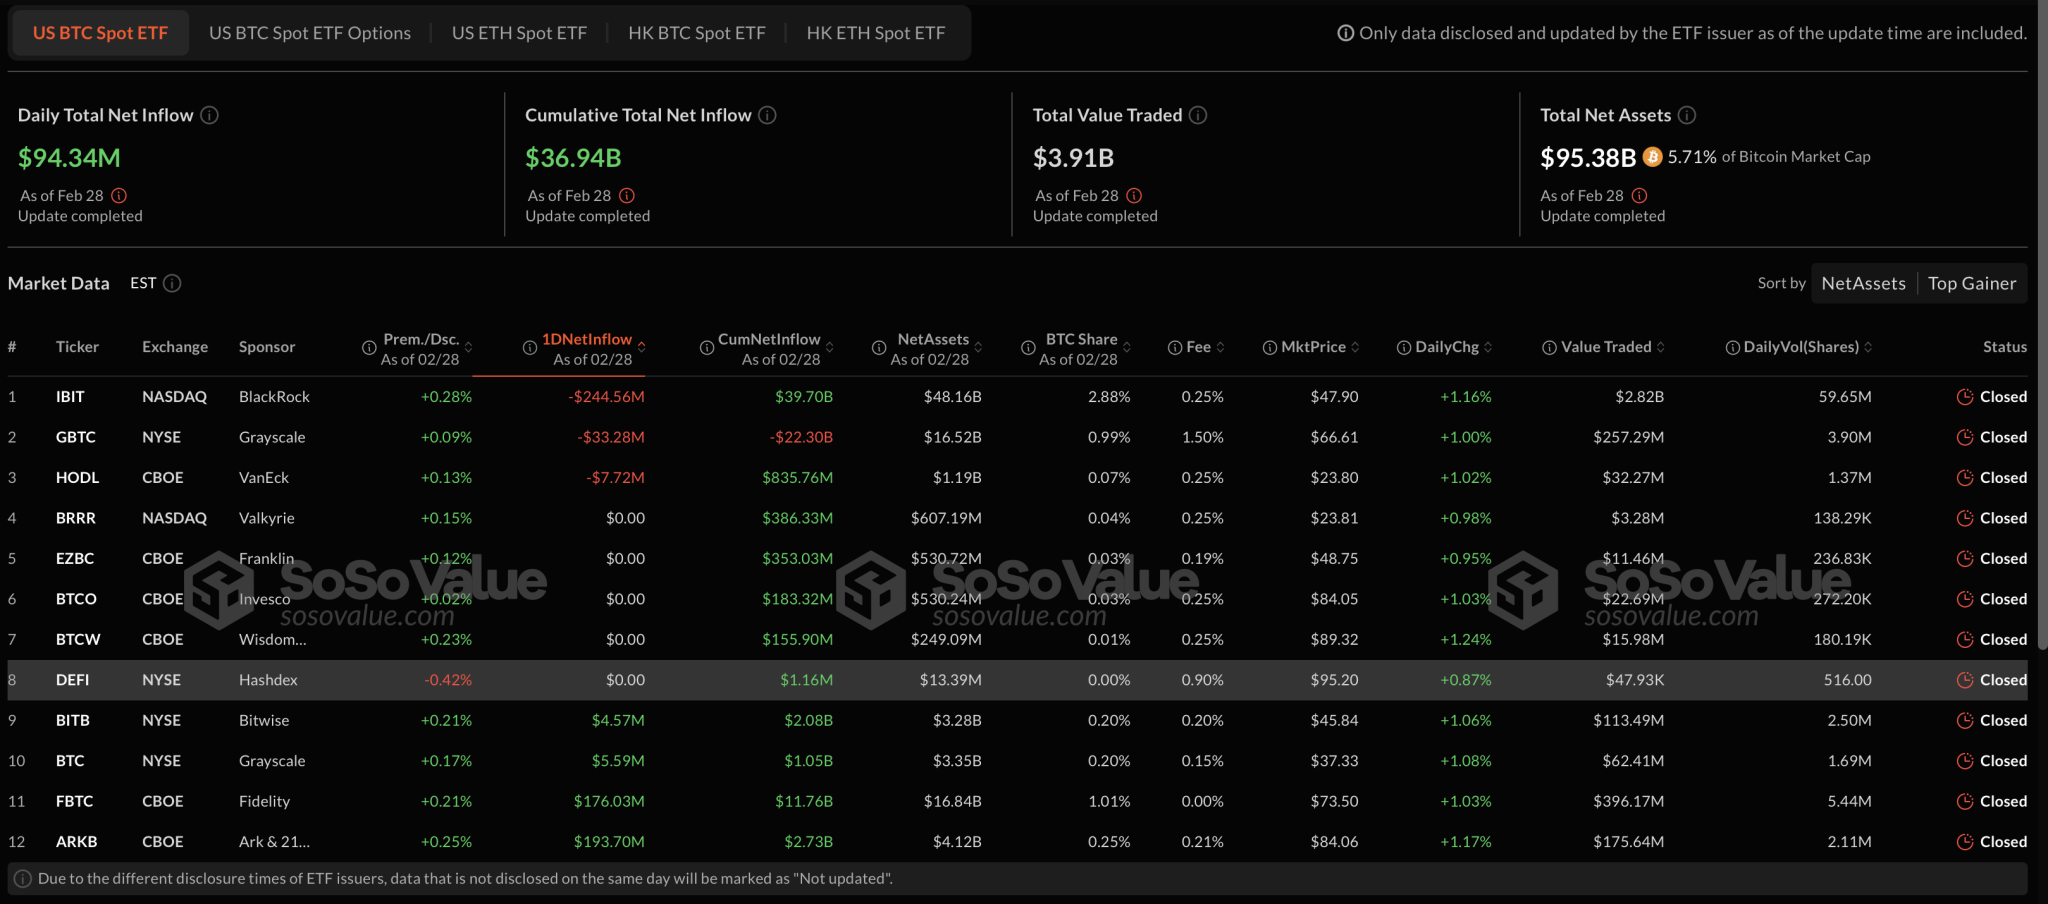Switch to US BTC Spot ETF Options tab
This screenshot has height=904, width=2048.
(310, 33)
